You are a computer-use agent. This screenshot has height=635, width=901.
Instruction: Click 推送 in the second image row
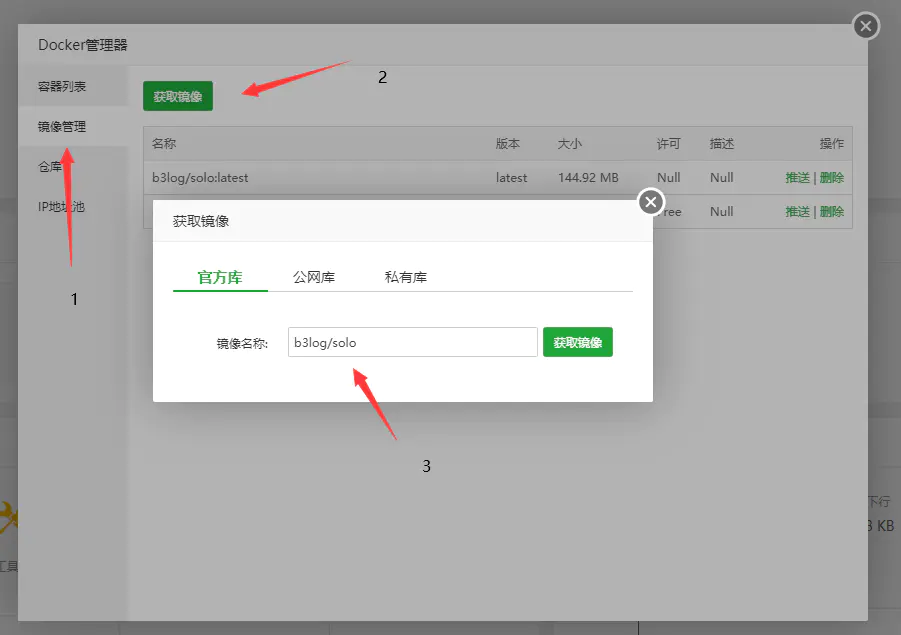click(x=797, y=211)
